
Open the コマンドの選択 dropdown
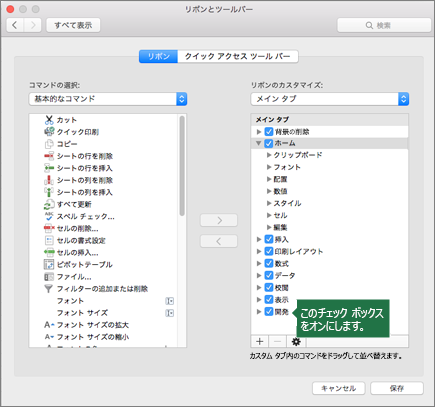[x=108, y=99]
